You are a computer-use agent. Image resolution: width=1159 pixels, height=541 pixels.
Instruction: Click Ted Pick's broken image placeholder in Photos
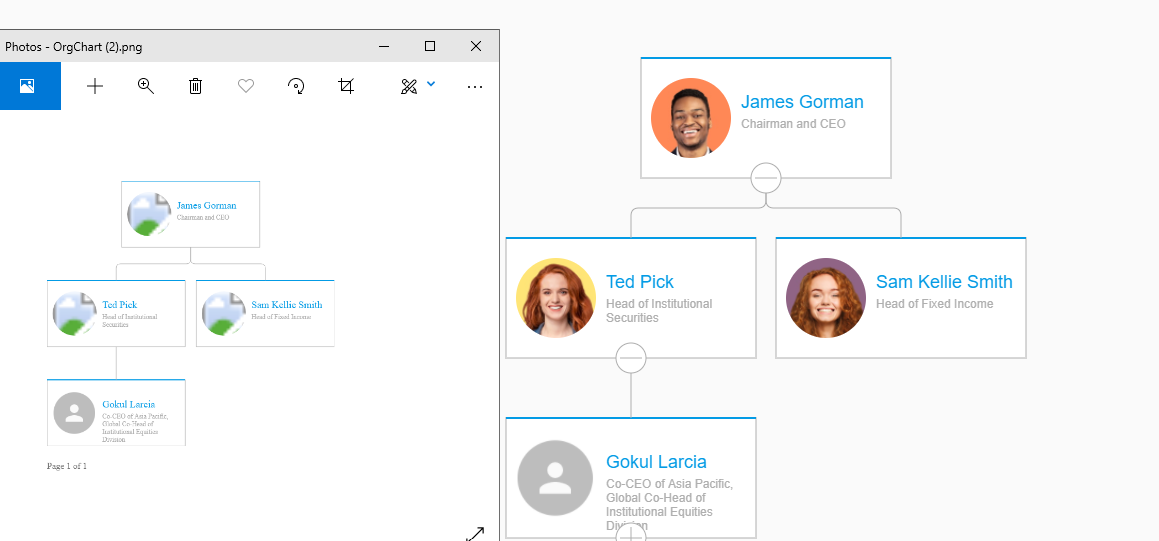click(x=75, y=313)
